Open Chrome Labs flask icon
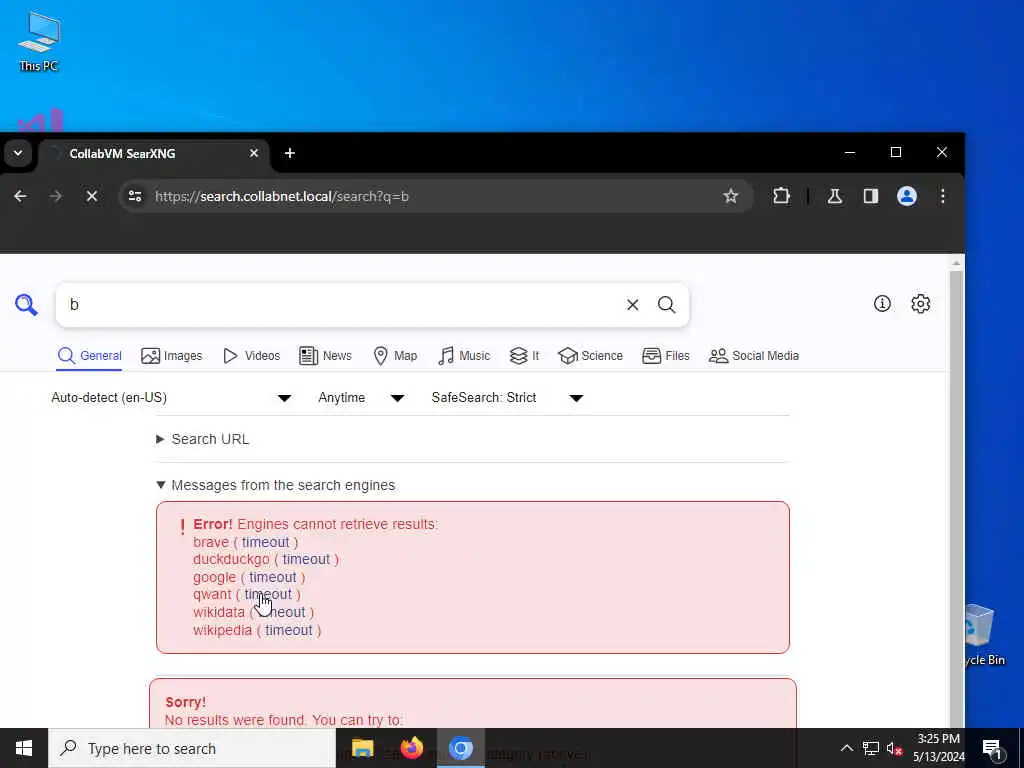 click(835, 196)
